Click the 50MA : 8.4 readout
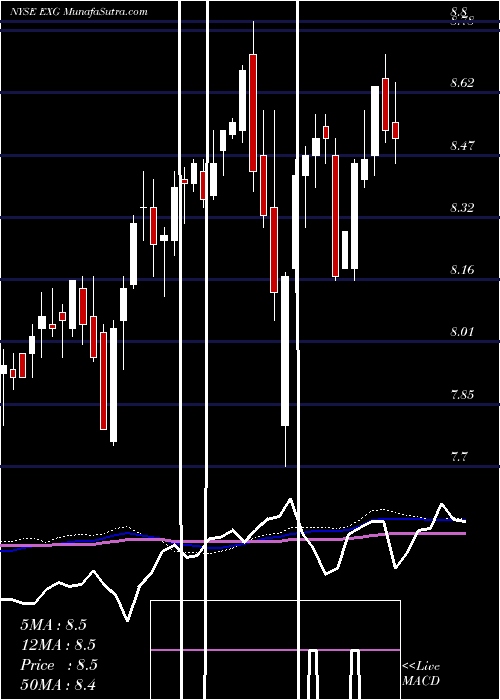Image resolution: width=500 pixels, height=700 pixels. point(58,684)
